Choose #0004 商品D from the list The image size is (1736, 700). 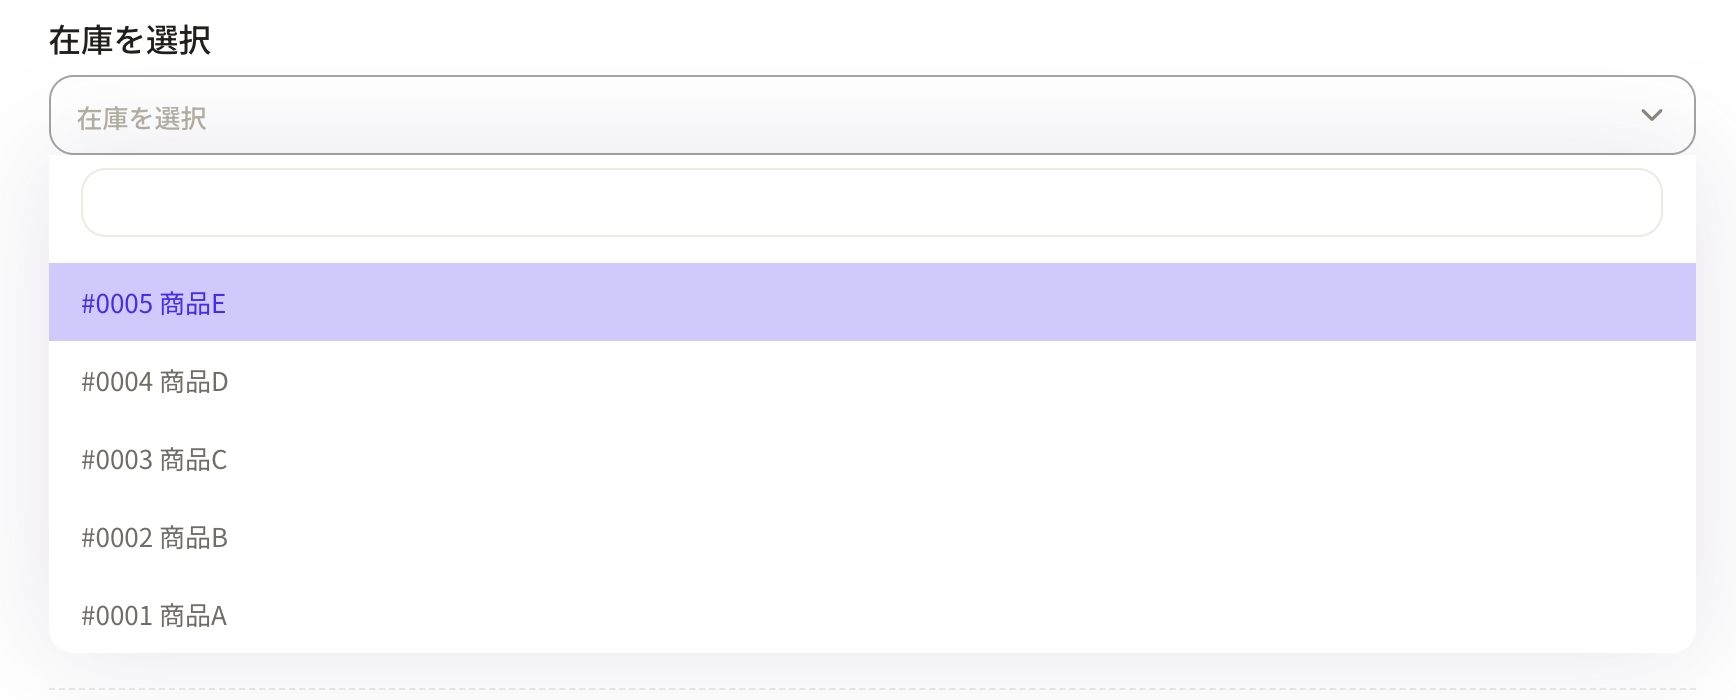[x=155, y=382]
